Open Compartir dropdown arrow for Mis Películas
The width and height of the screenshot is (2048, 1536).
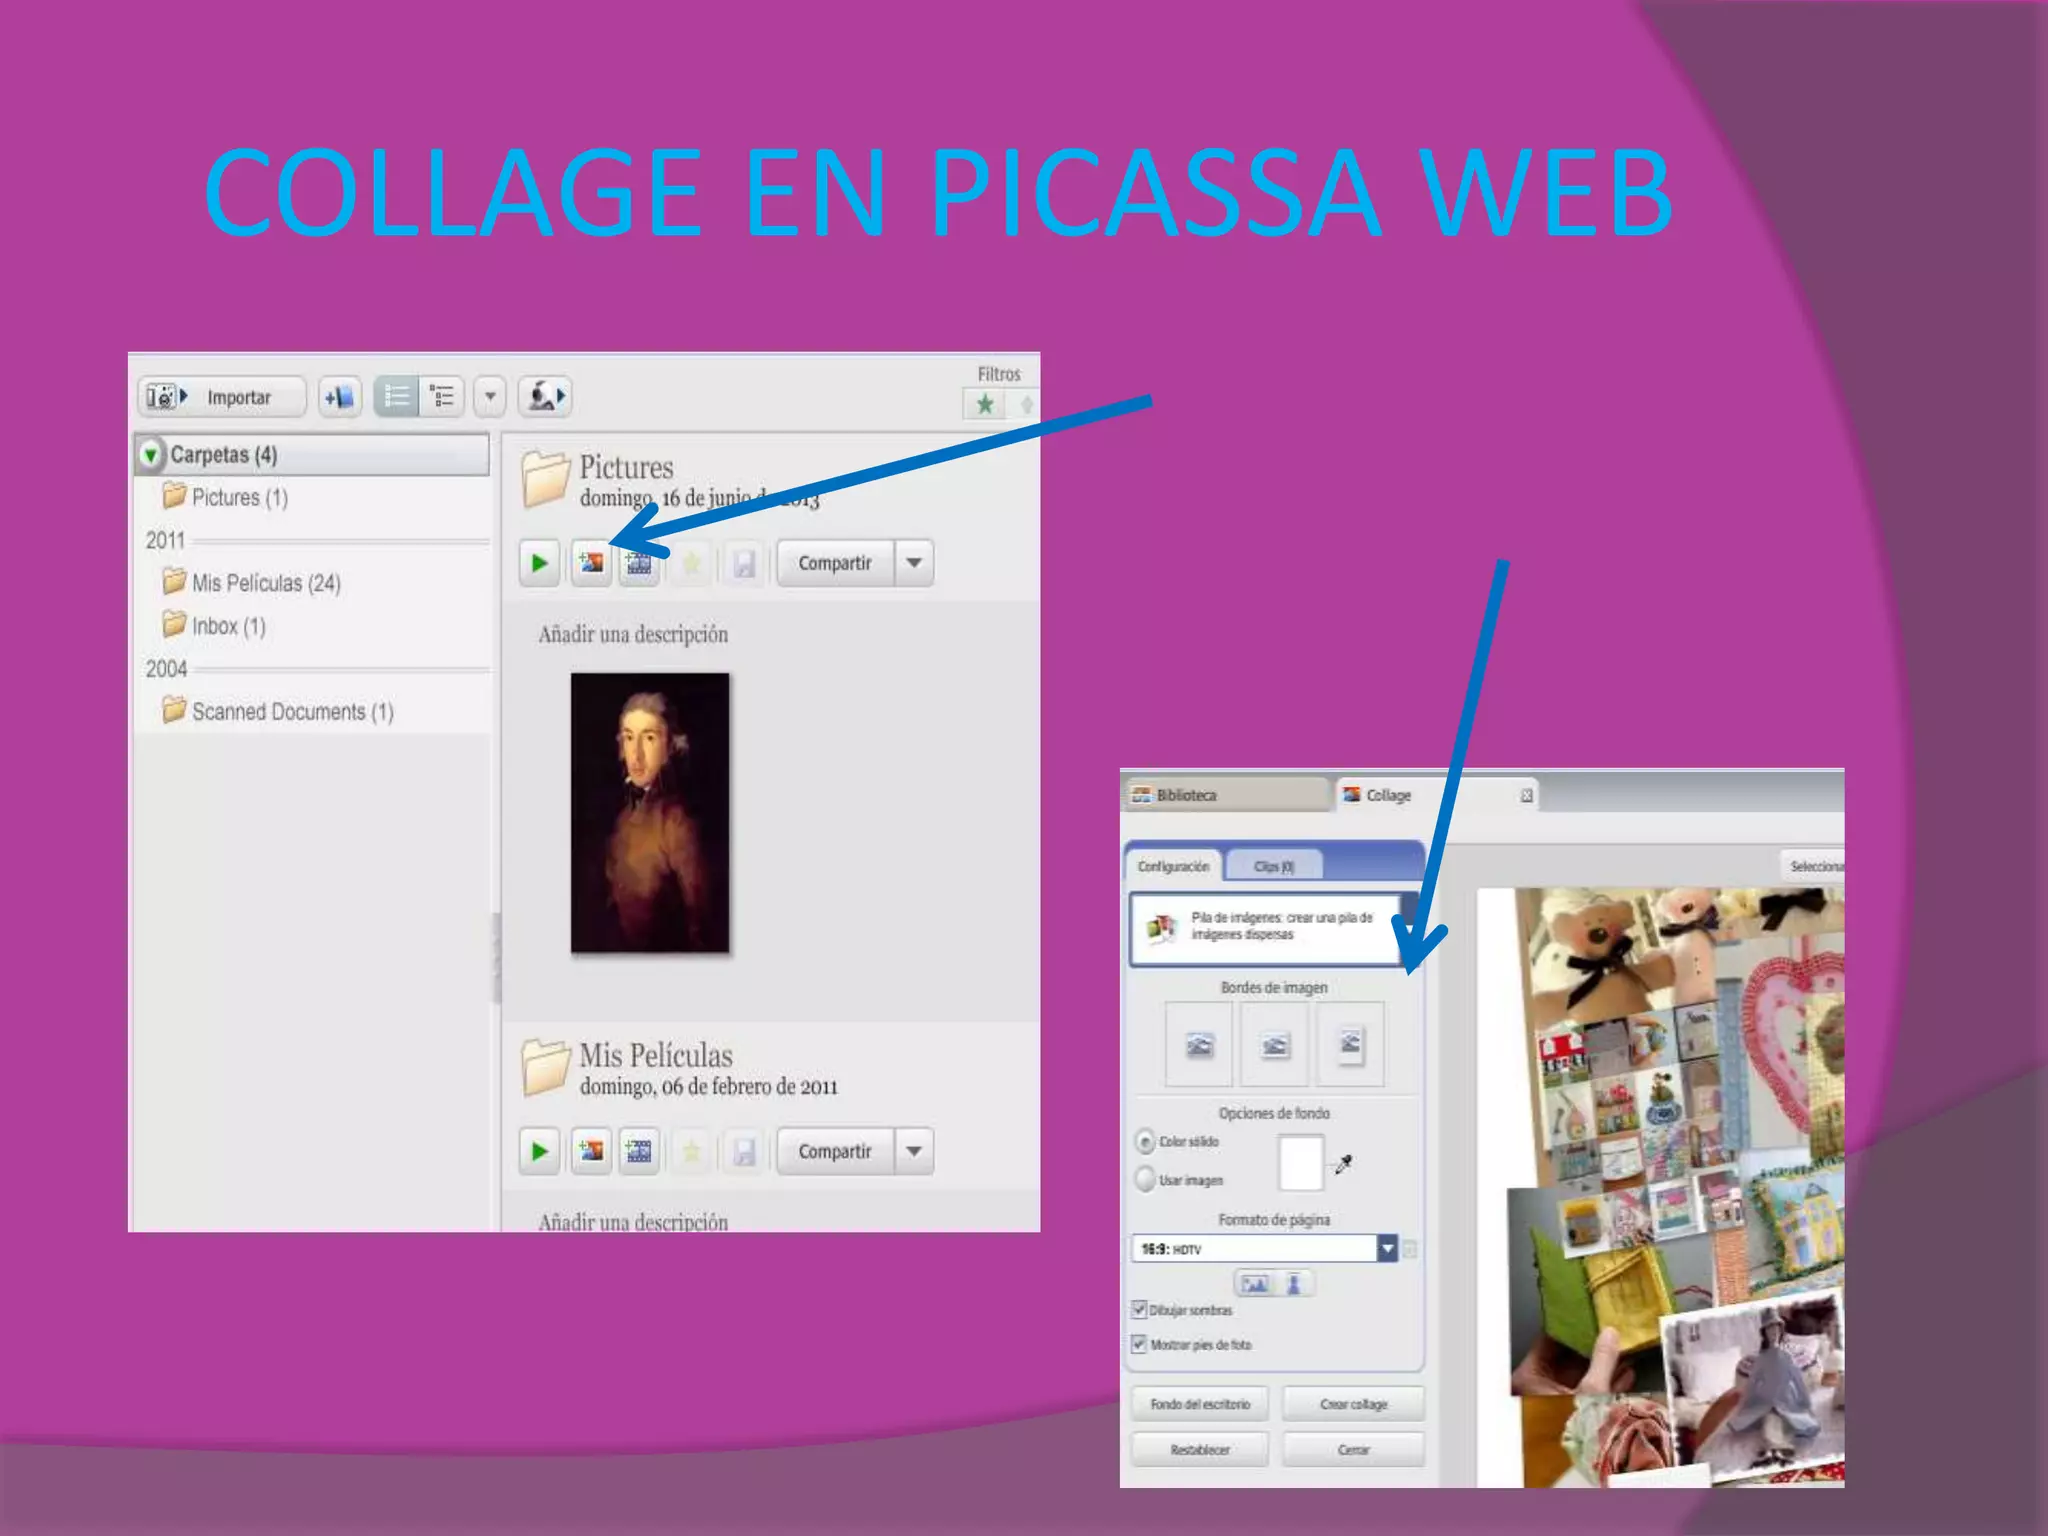tap(914, 1151)
